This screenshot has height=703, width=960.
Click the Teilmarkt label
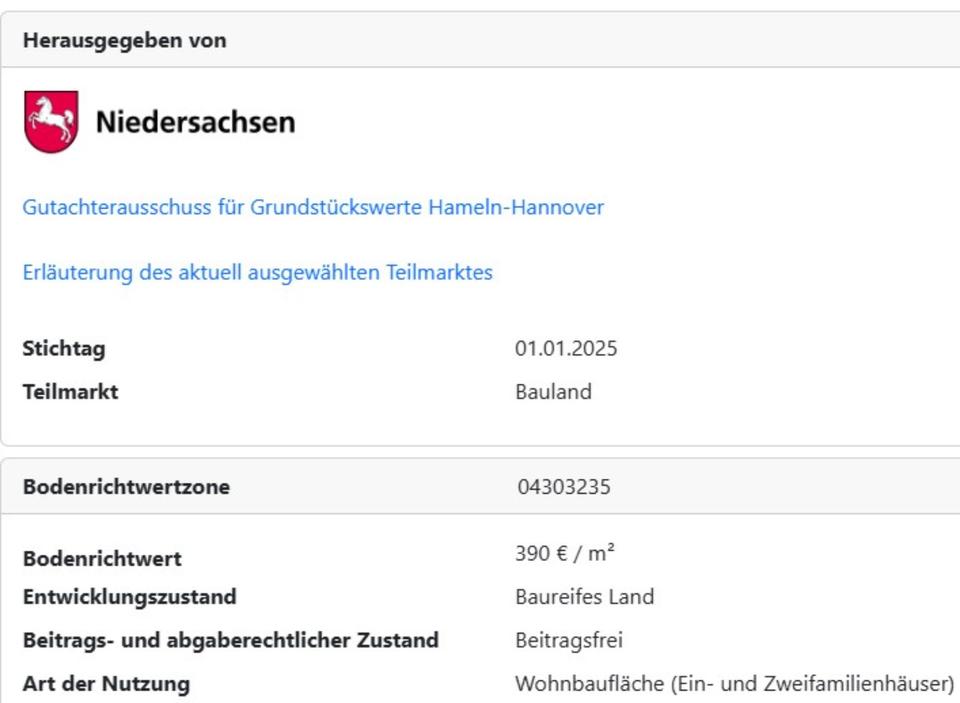[x=70, y=392]
